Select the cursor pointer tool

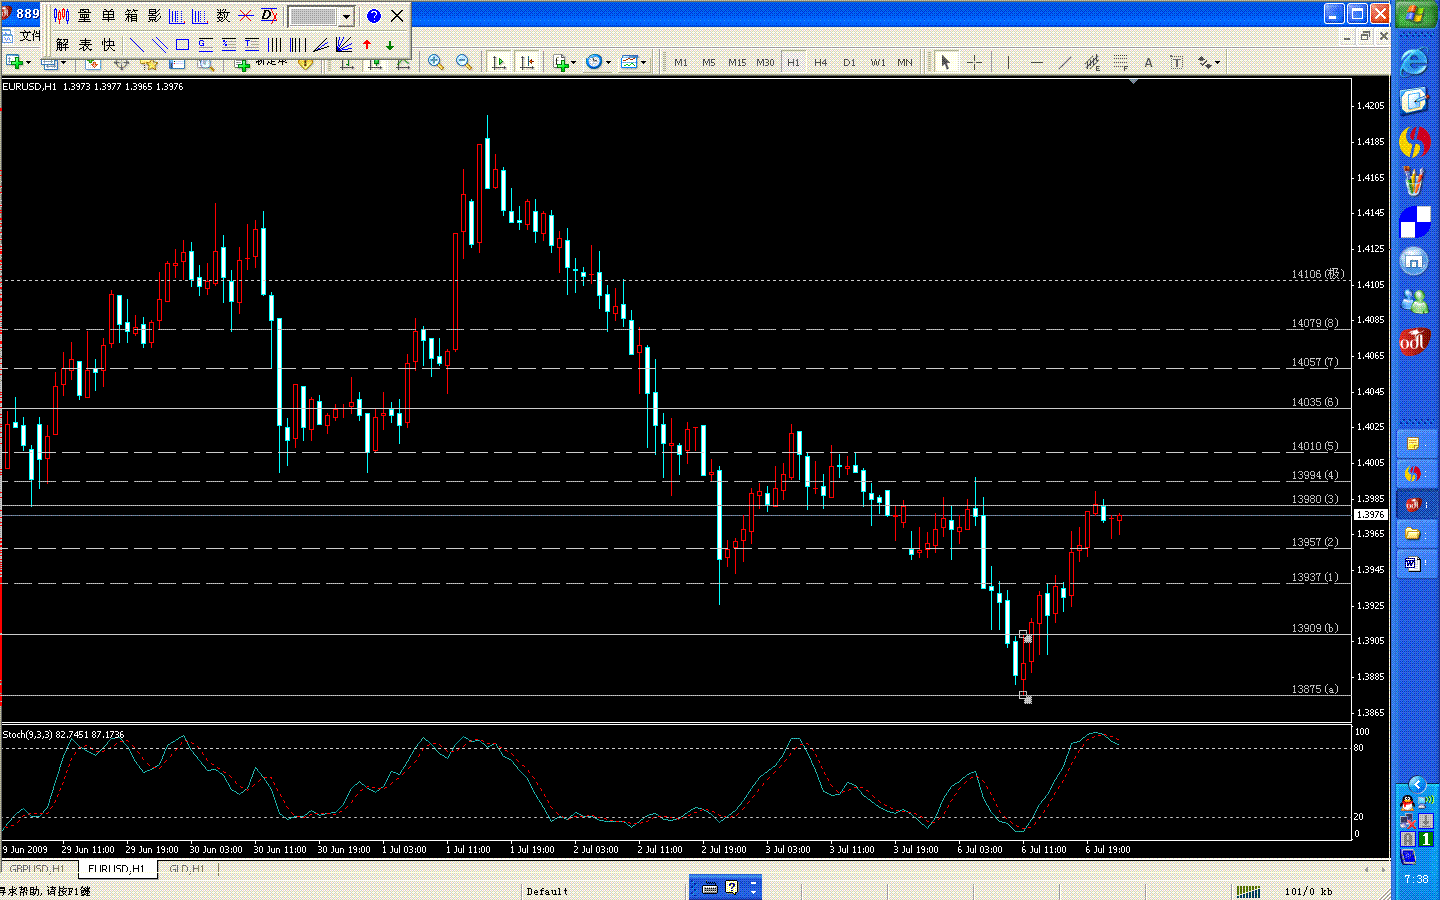946,62
